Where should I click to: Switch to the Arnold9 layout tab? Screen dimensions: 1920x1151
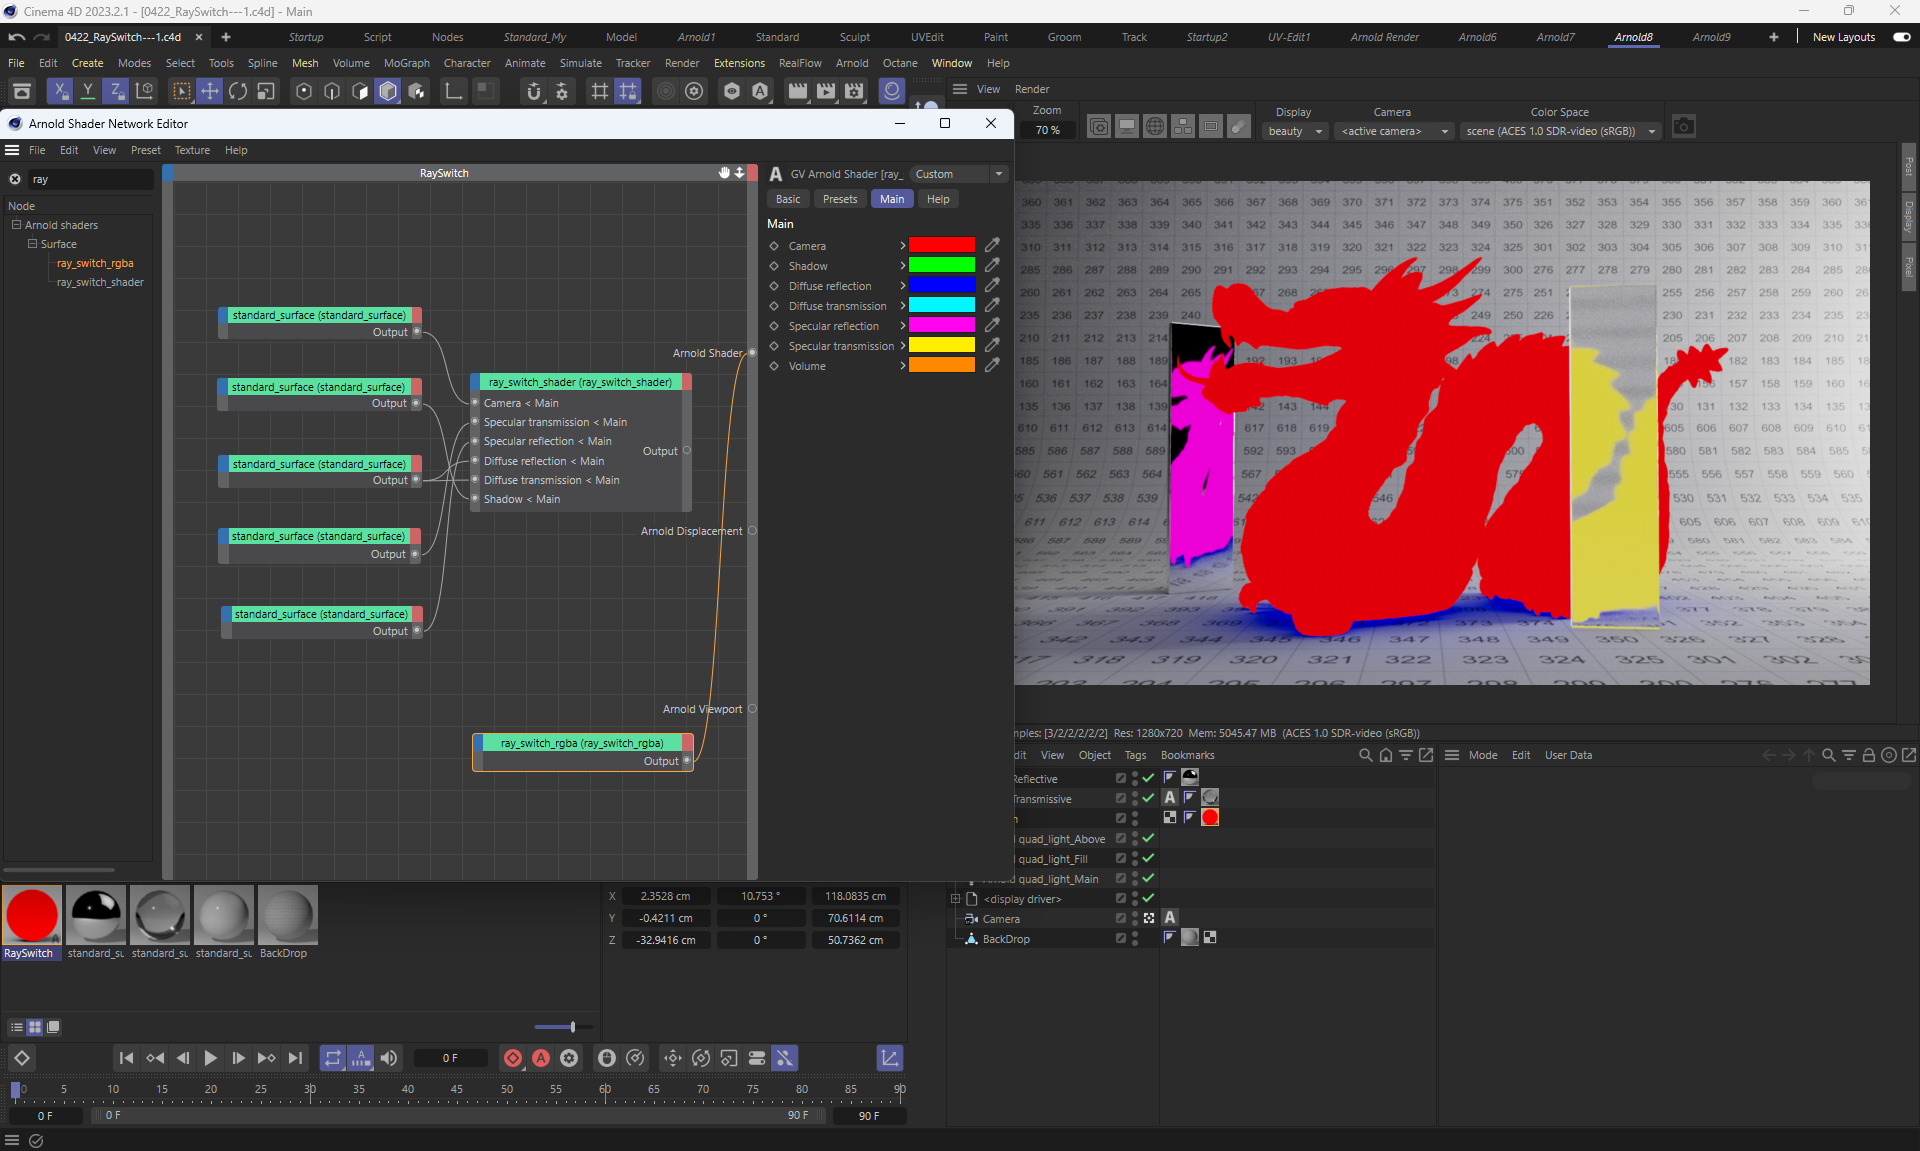click(1711, 37)
